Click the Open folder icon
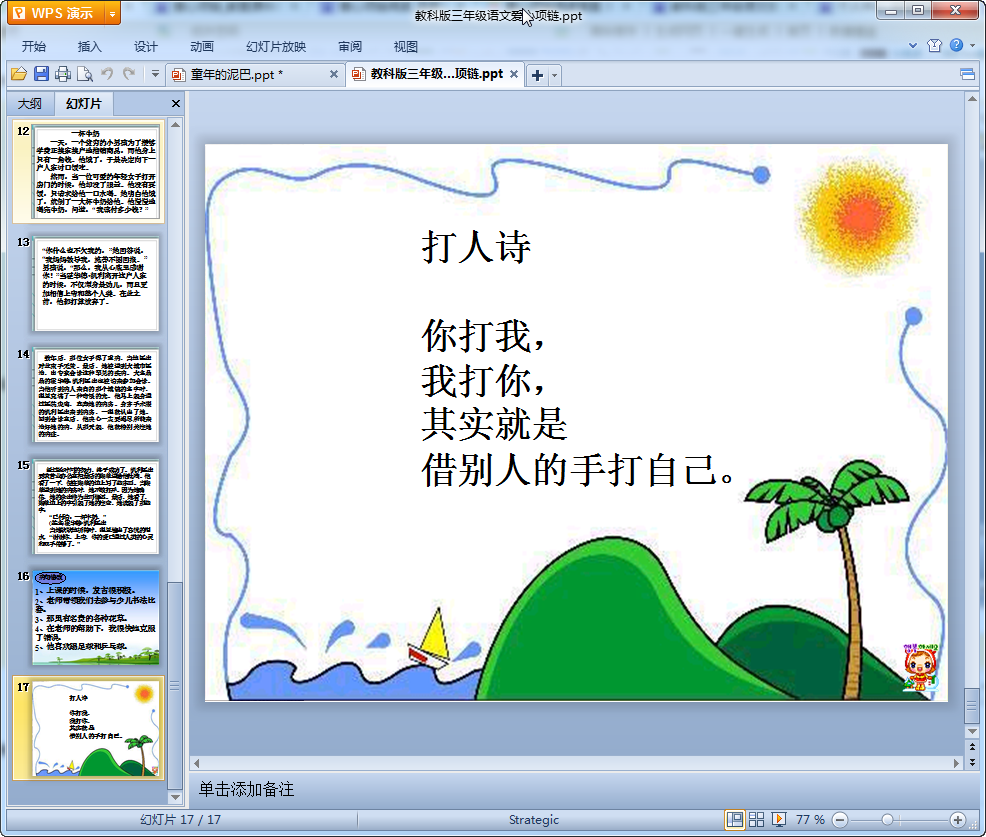The width and height of the screenshot is (986, 837). [x=19, y=74]
